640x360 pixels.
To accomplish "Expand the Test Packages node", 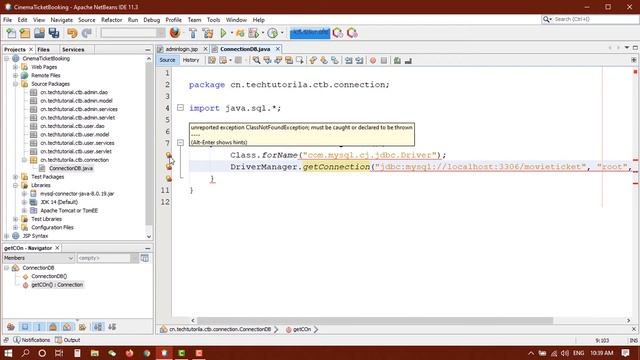I will pos(16,177).
